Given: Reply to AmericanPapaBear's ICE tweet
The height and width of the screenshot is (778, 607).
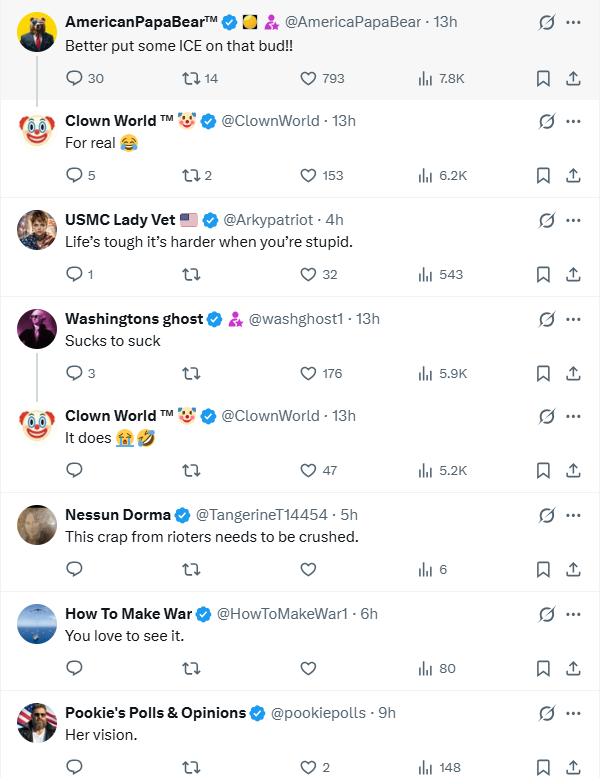Looking at the screenshot, I should pos(74,78).
